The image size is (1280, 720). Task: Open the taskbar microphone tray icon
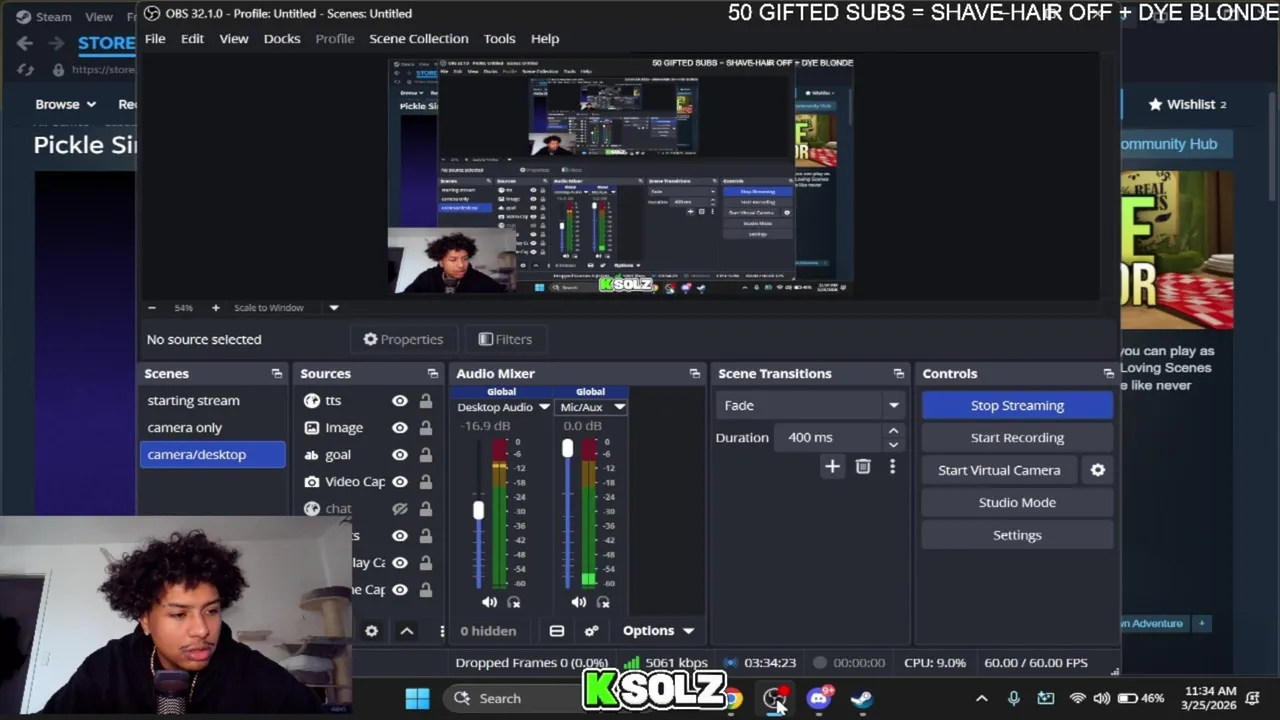(x=1013, y=698)
